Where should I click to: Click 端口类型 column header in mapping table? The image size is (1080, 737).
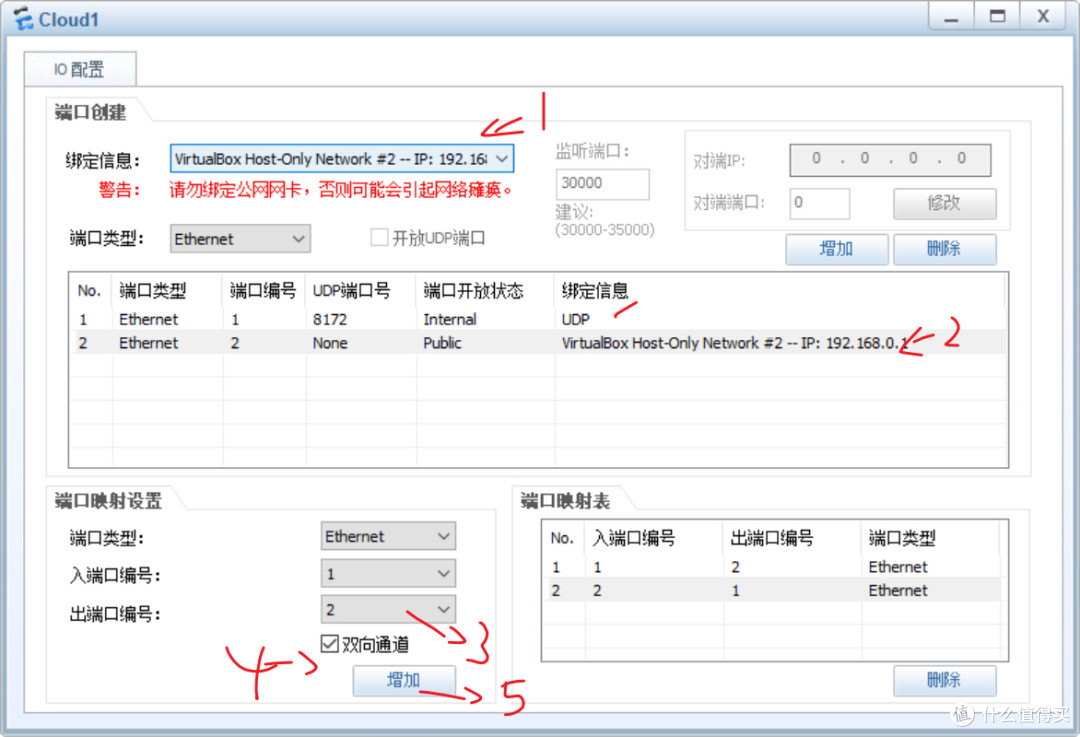(930, 538)
